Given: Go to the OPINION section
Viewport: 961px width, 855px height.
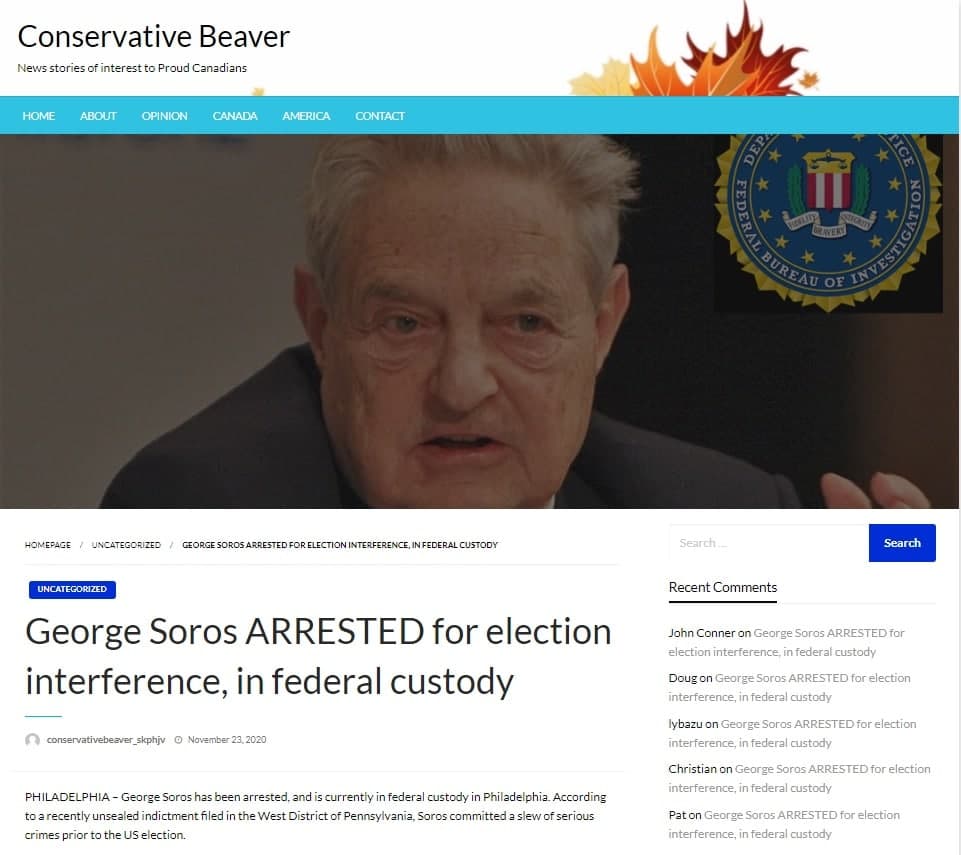Looking at the screenshot, I should [164, 116].
